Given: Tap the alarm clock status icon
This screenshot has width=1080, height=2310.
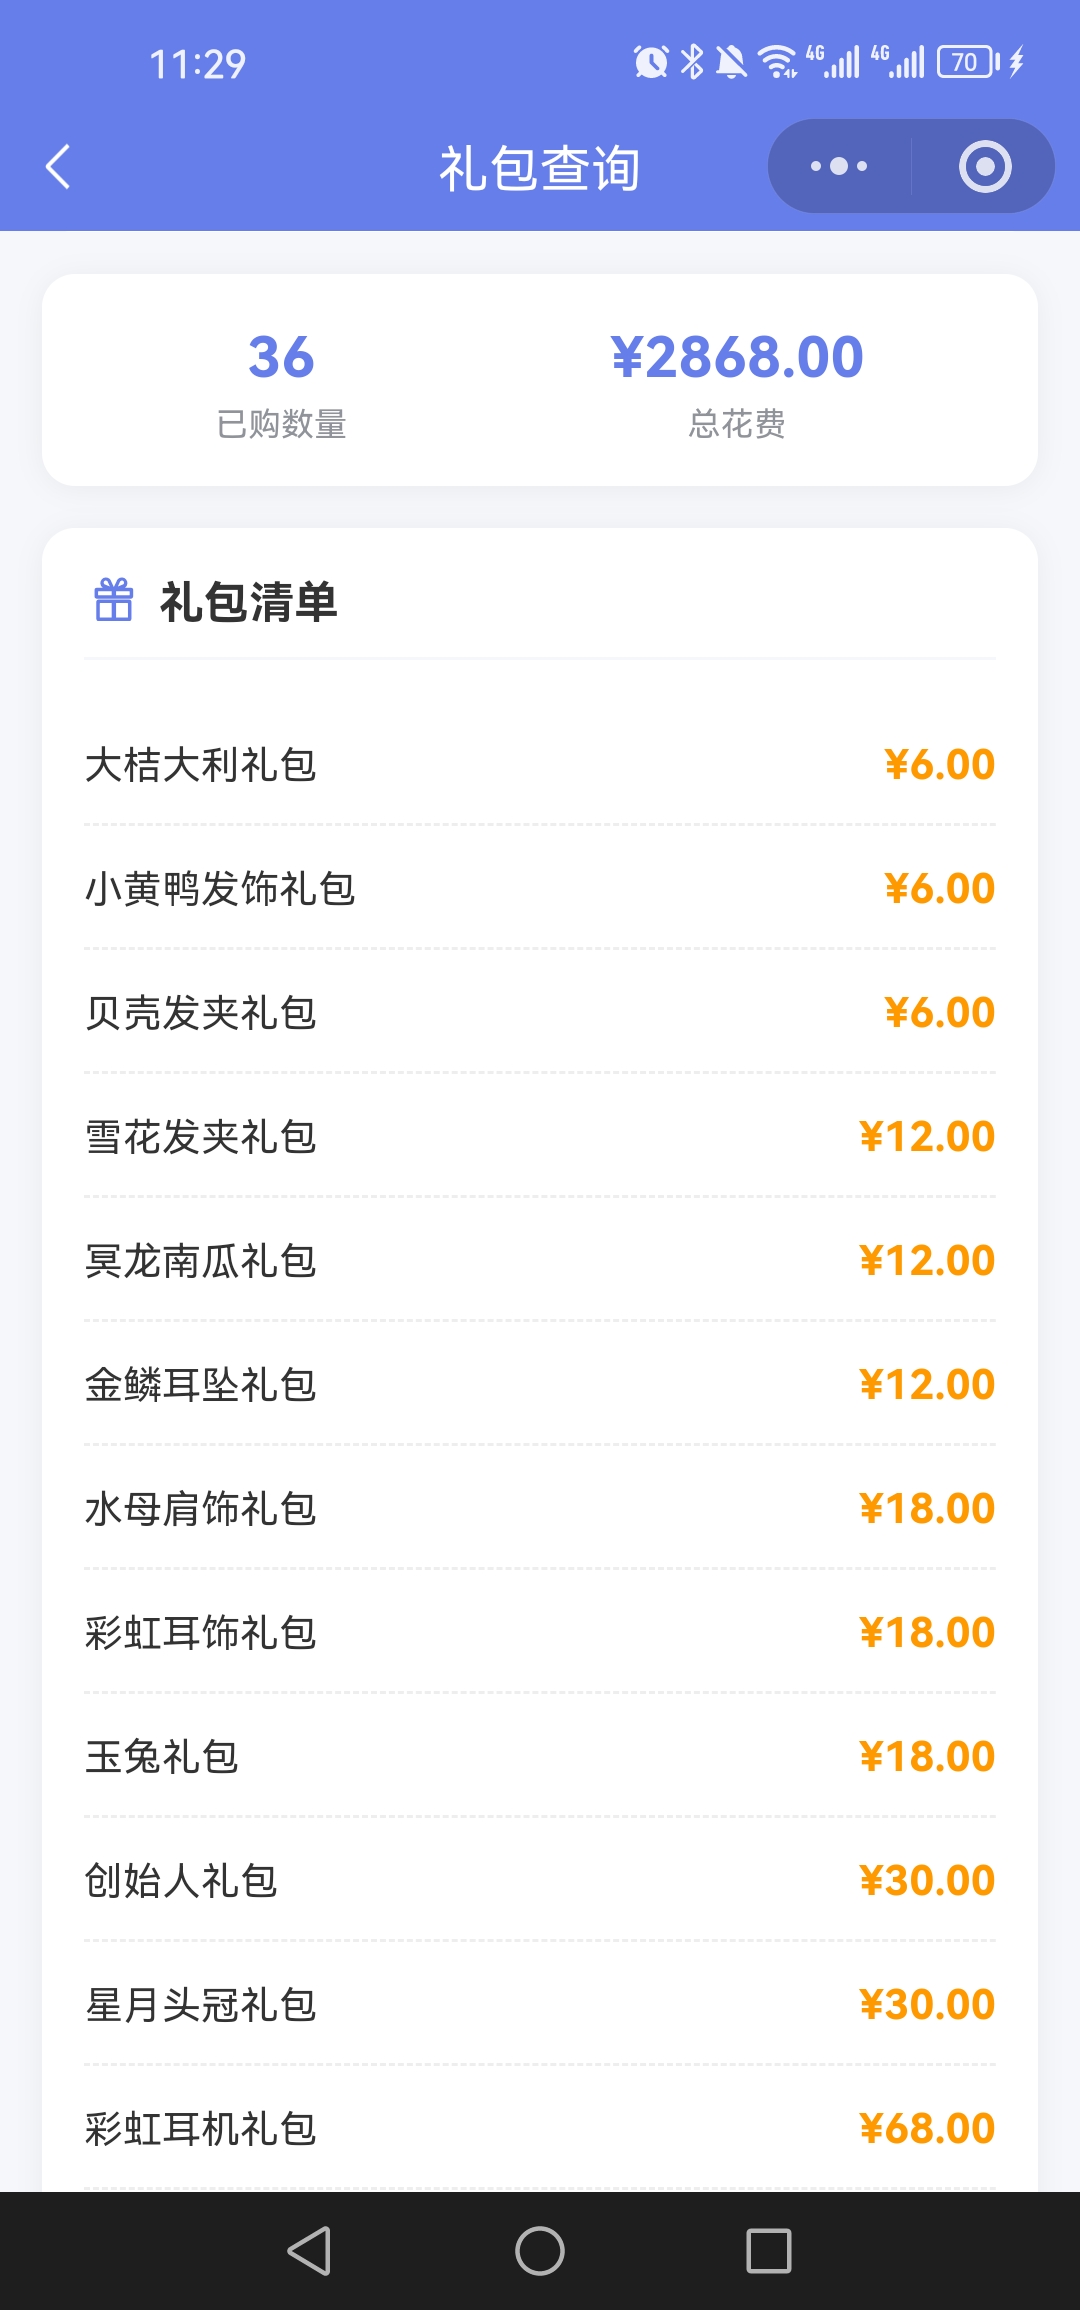Looking at the screenshot, I should pyautogui.click(x=651, y=62).
